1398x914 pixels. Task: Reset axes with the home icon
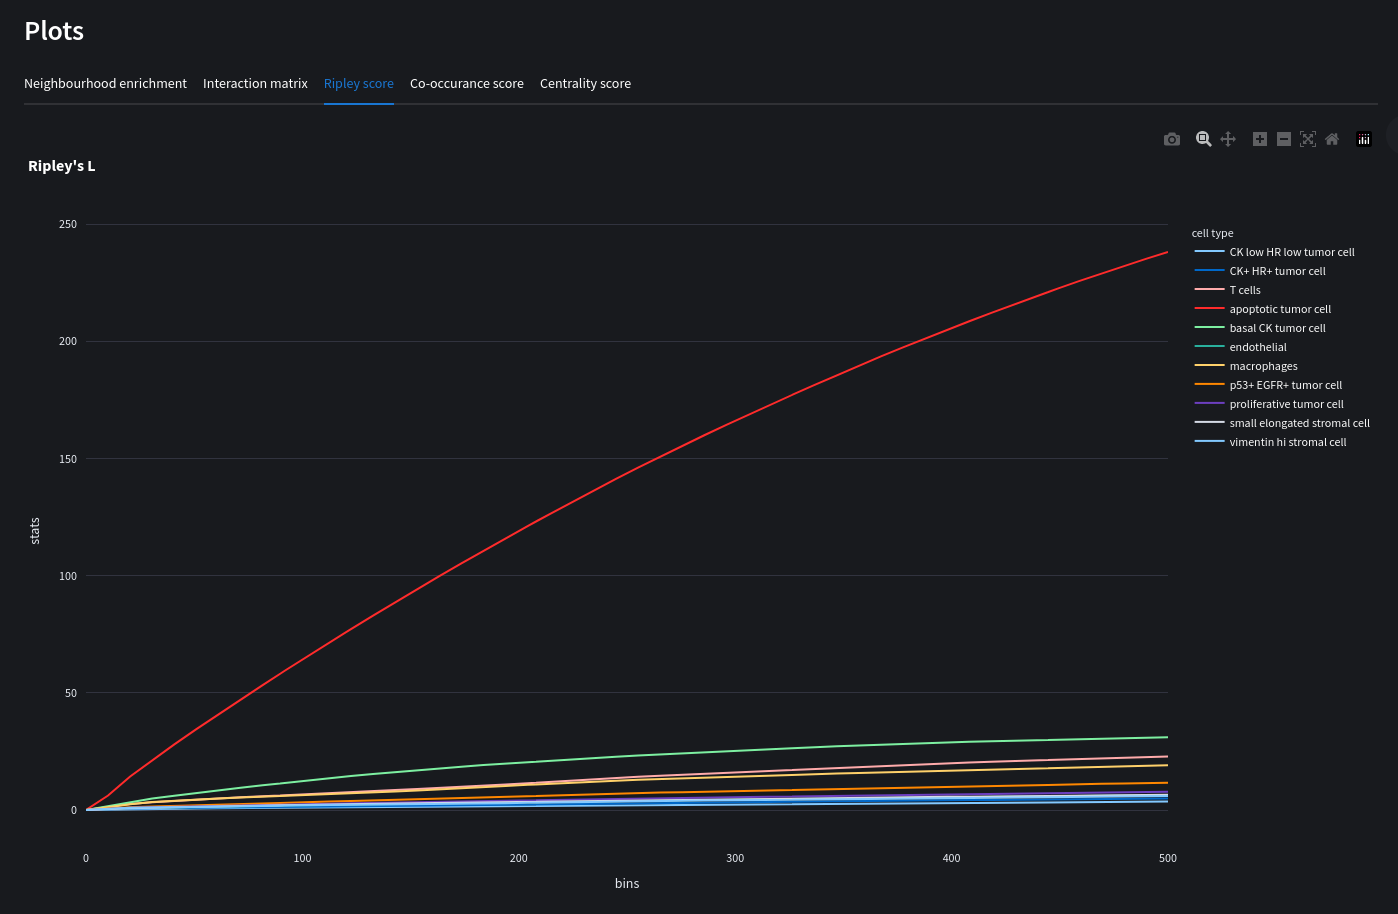(1332, 139)
